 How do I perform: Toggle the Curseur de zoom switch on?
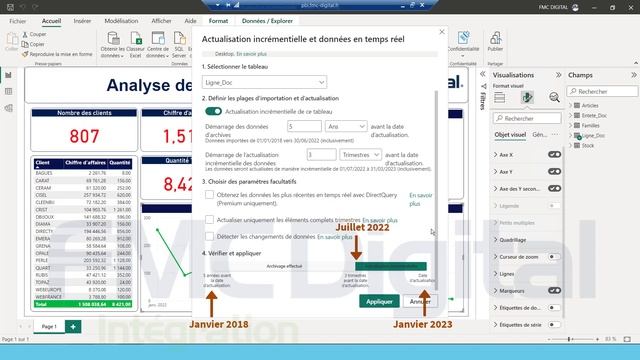[x=554, y=257]
